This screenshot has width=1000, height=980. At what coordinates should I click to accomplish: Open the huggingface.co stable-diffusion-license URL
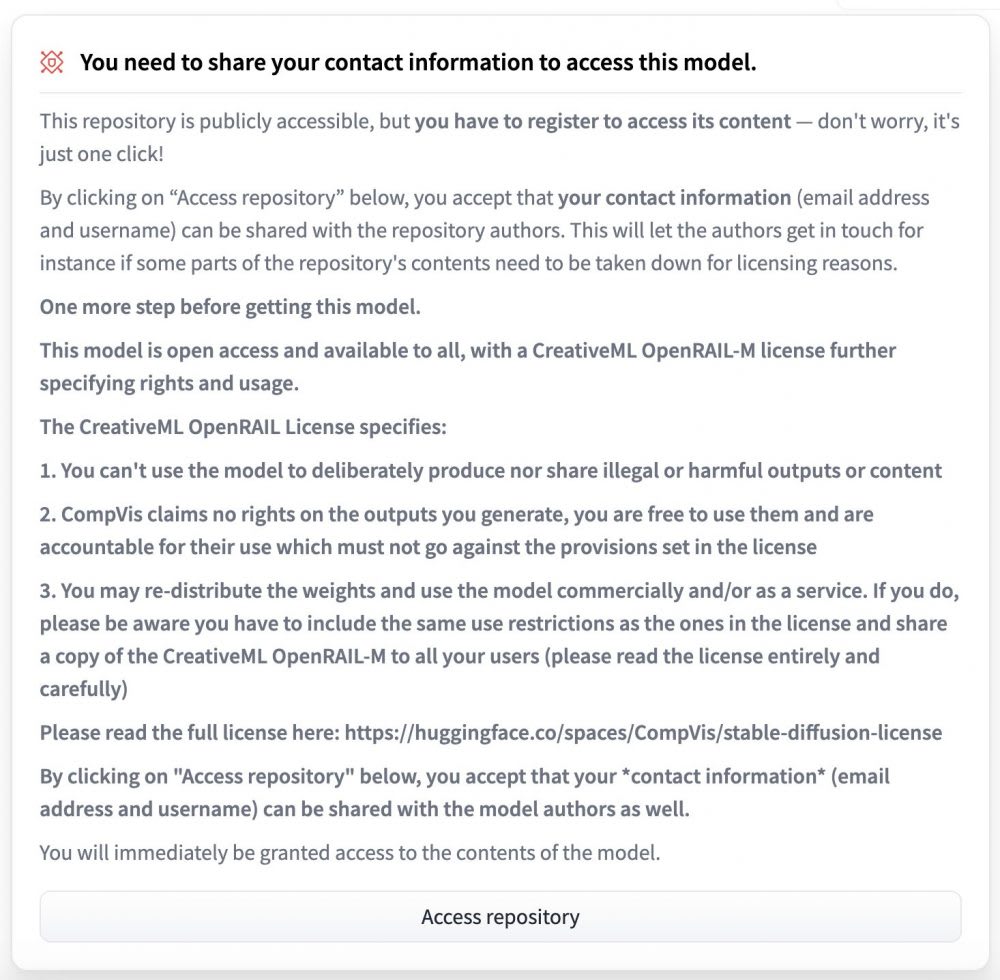643,732
